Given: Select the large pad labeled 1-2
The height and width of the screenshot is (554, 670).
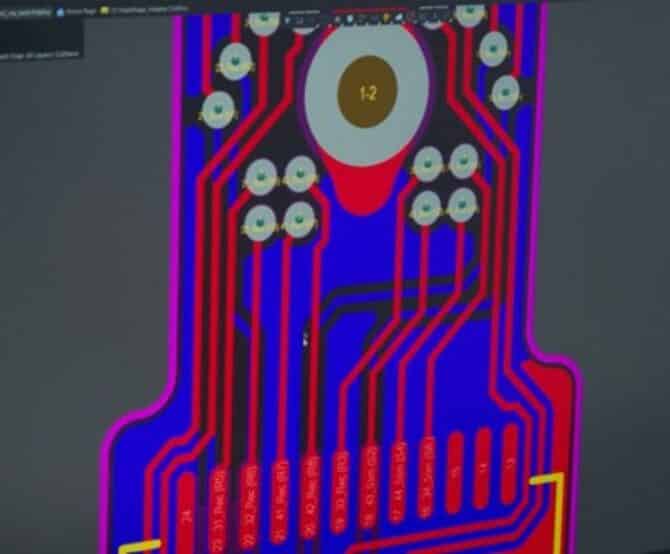Looking at the screenshot, I should (368, 93).
